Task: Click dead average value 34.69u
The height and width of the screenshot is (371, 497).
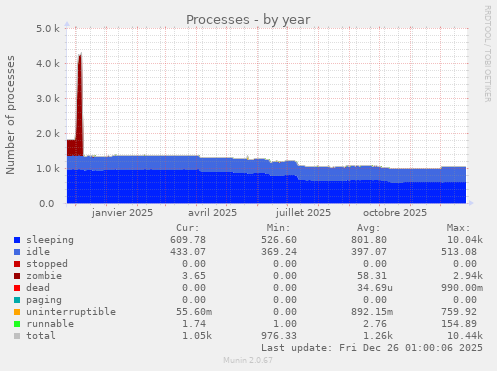Action: [x=375, y=288]
